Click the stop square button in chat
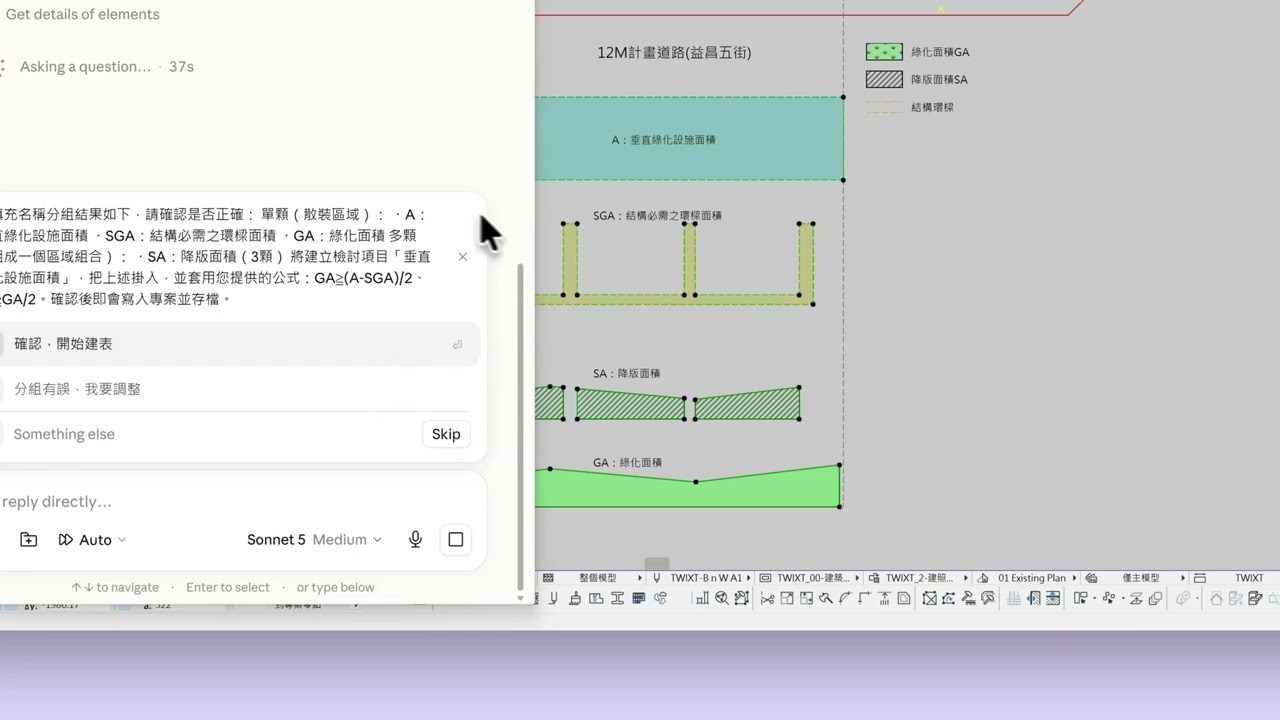 455,539
